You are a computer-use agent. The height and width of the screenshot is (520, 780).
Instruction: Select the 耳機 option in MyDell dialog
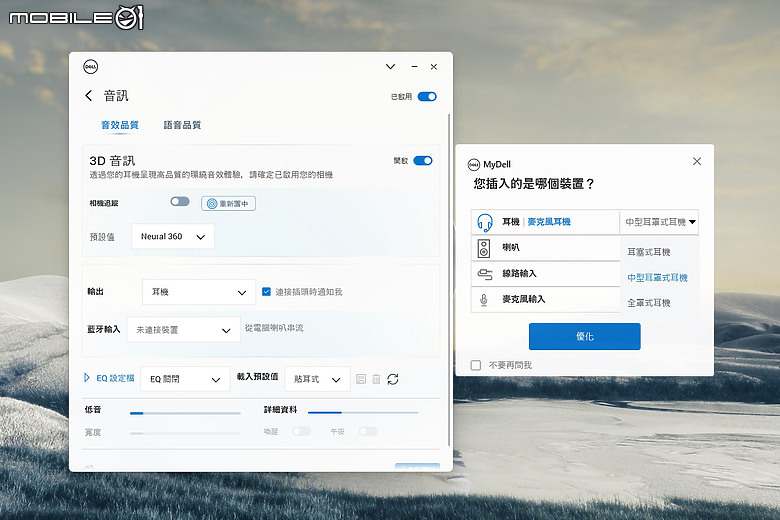pos(511,222)
